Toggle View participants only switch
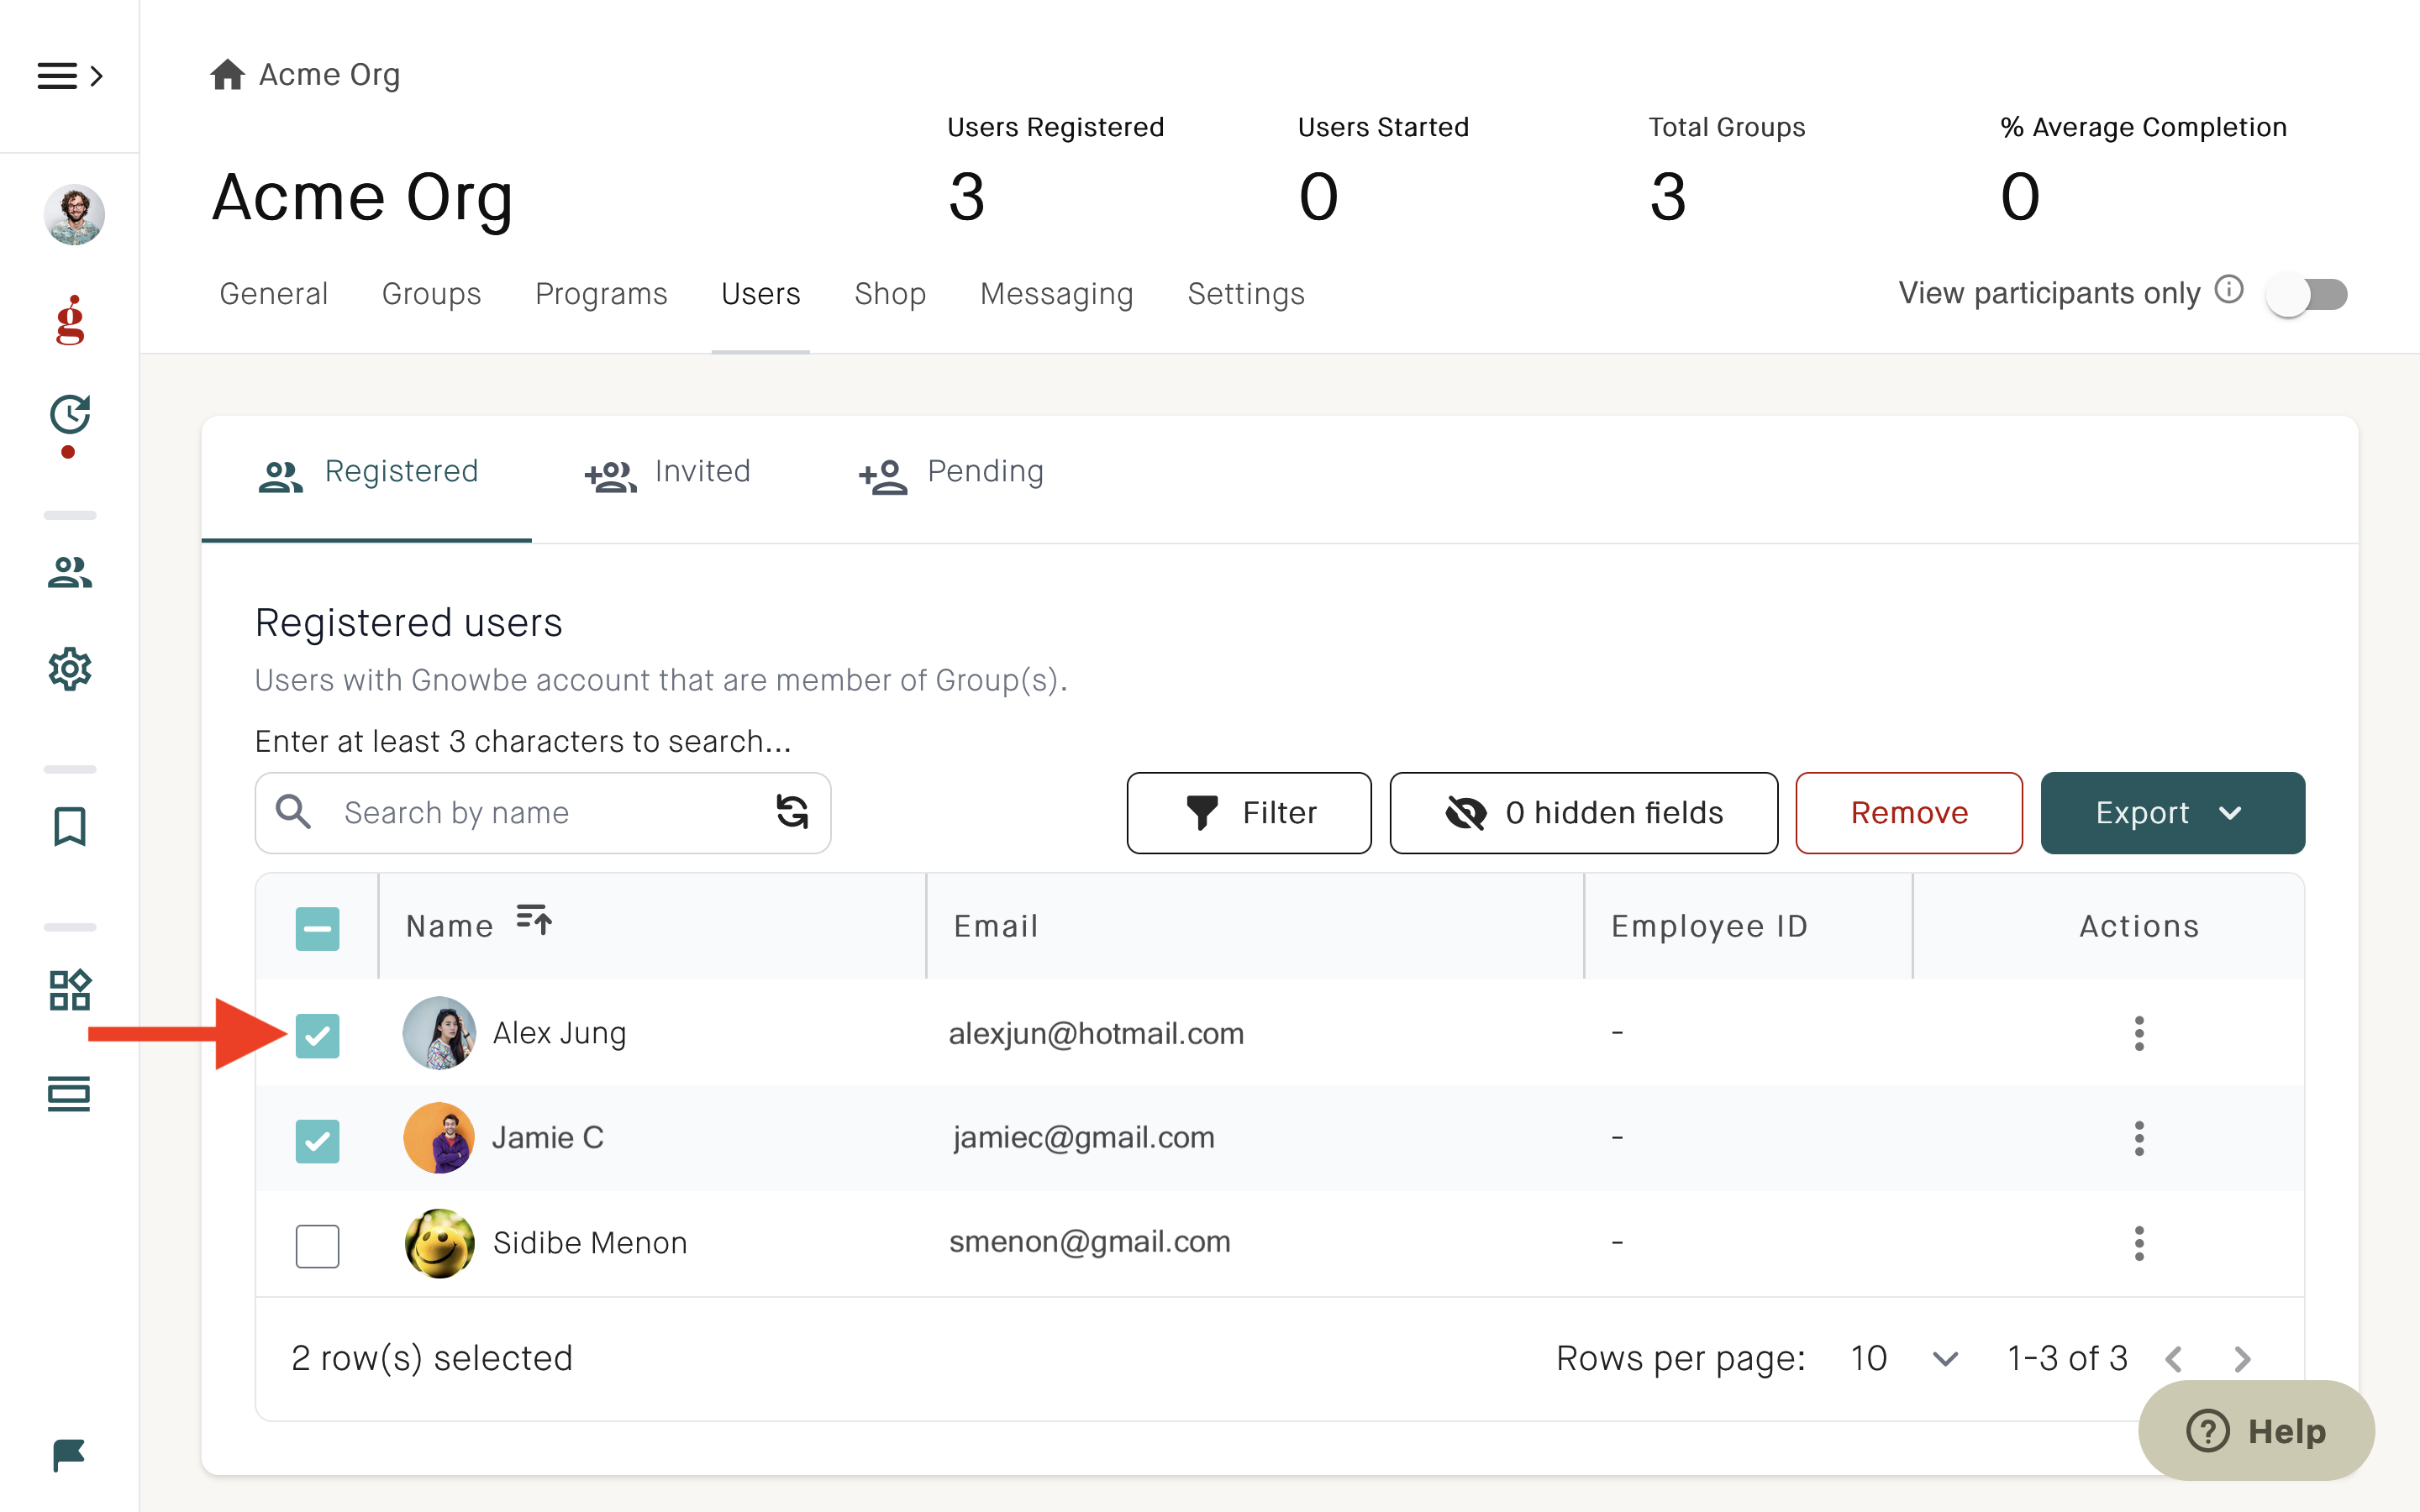 pos(2308,295)
